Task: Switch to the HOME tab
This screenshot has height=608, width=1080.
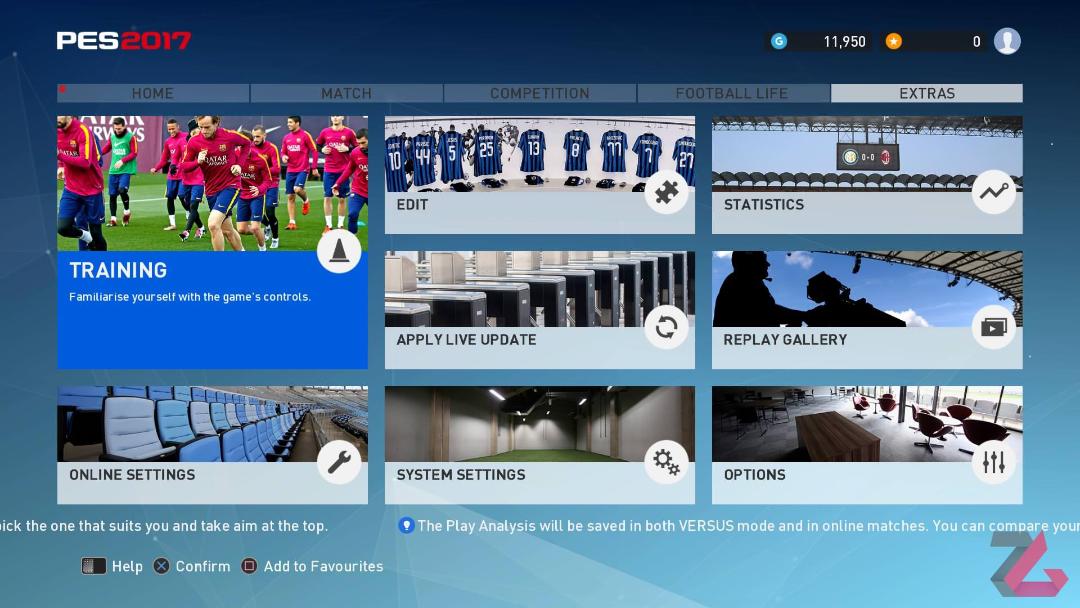Action: tap(153, 93)
